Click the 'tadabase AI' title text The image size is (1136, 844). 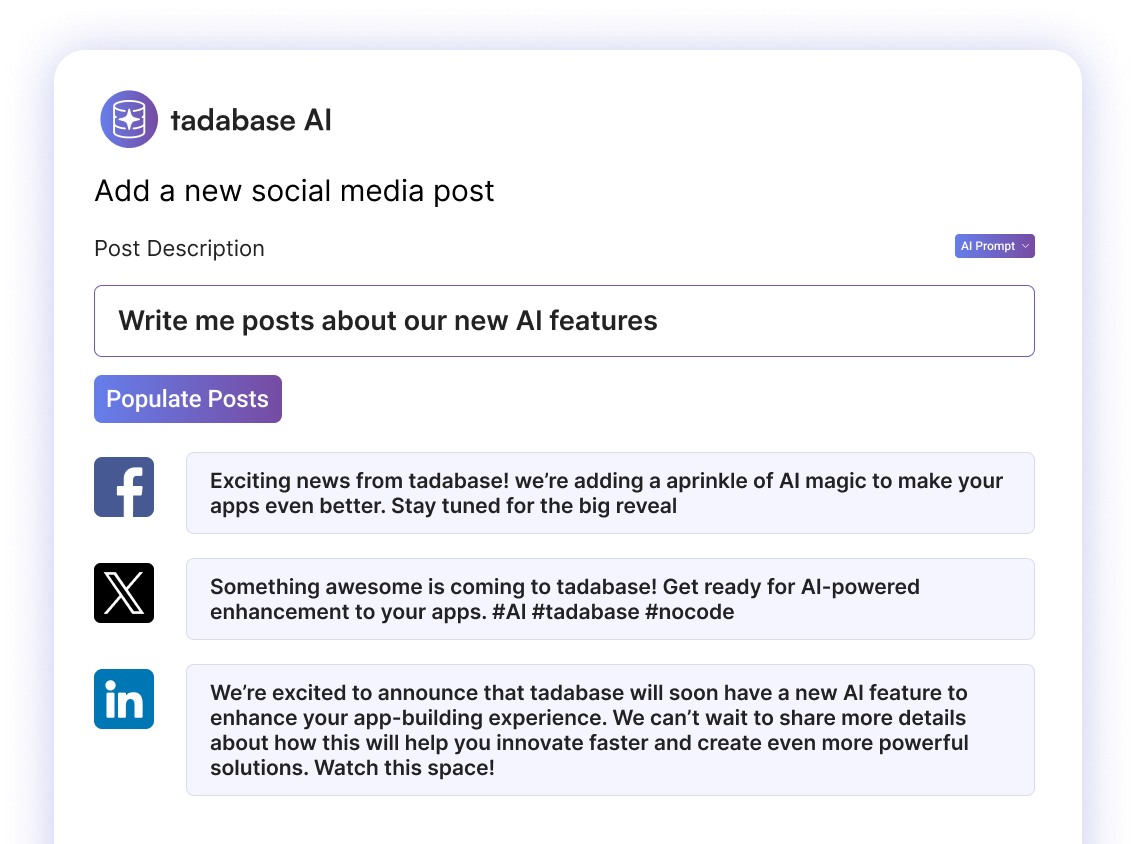[251, 120]
